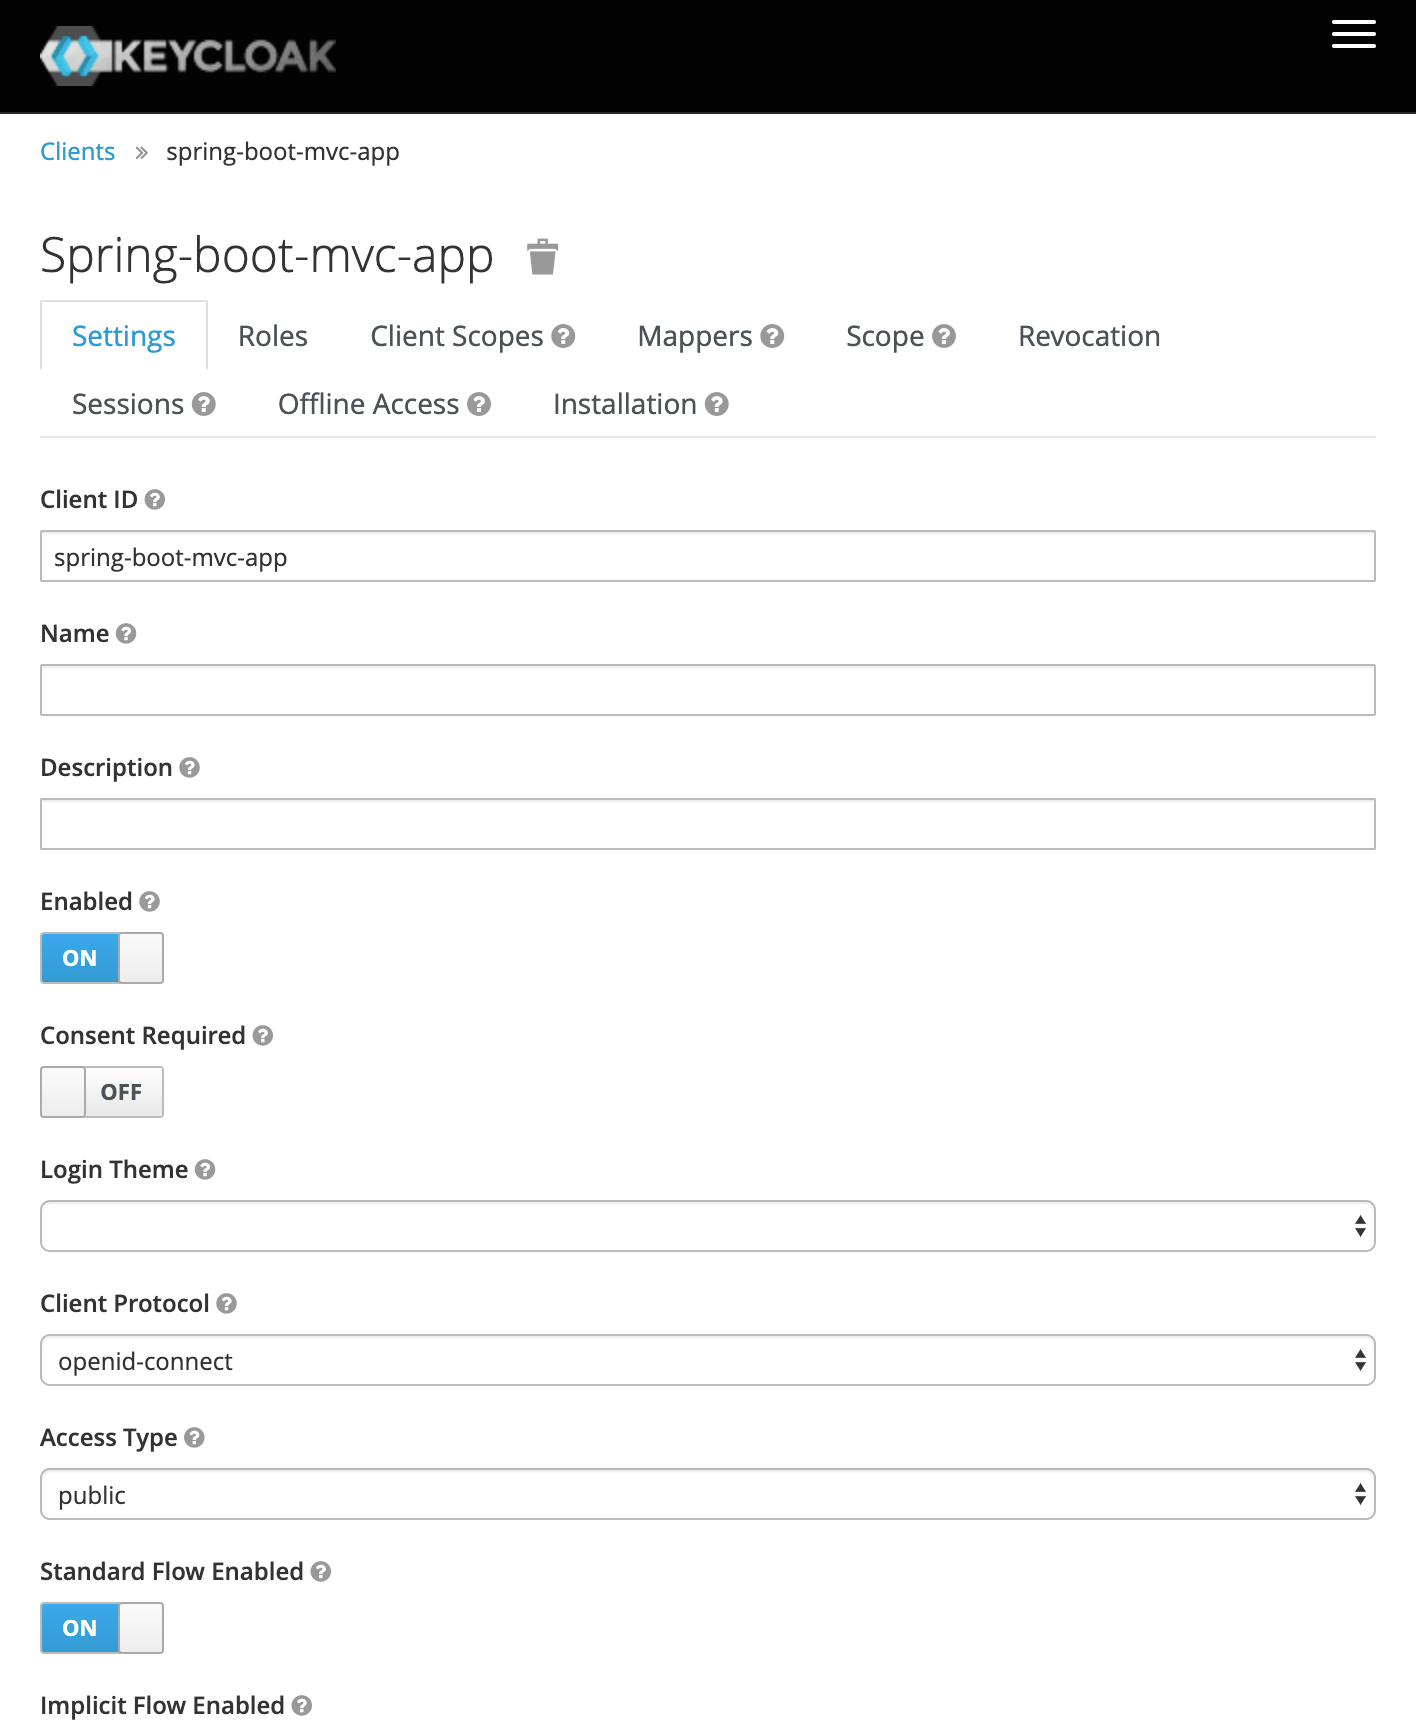Show help icon next to Installation tab

(x=716, y=404)
